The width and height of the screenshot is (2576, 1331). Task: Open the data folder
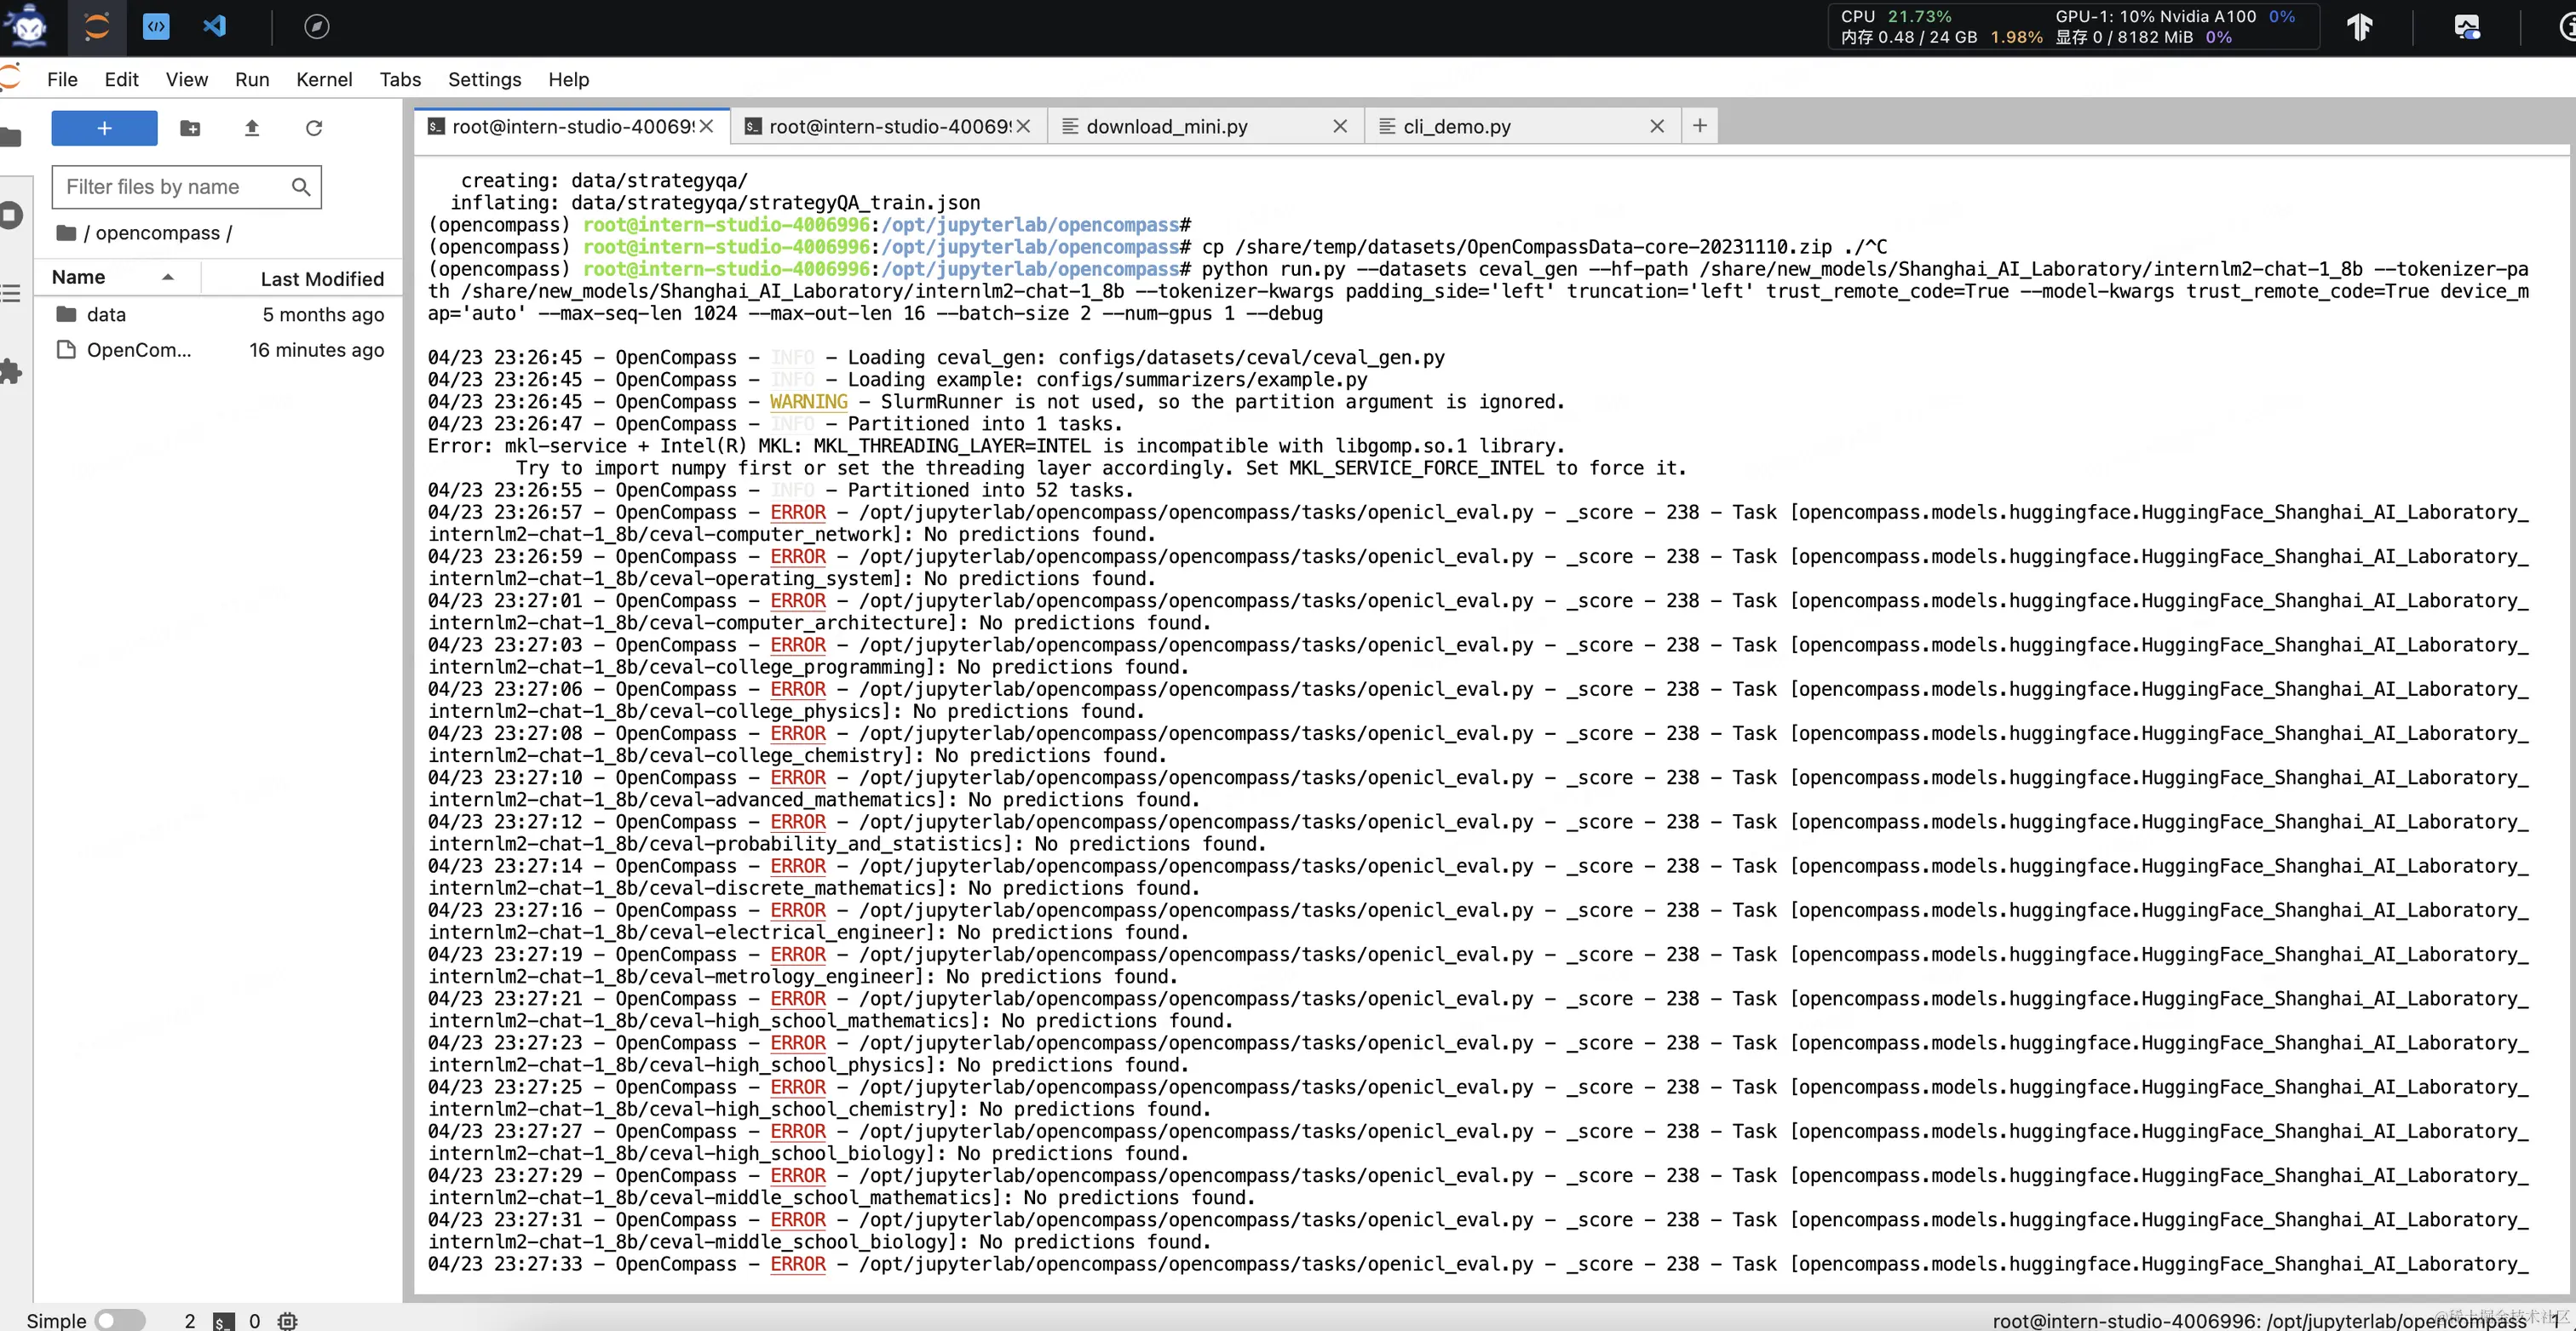pyautogui.click(x=106, y=315)
